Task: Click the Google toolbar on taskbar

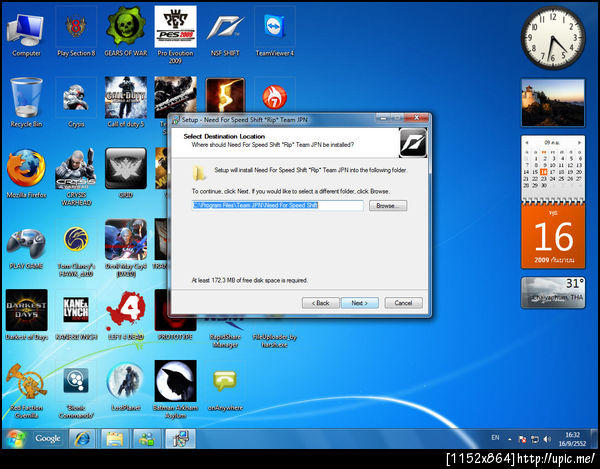Action: click(x=47, y=439)
